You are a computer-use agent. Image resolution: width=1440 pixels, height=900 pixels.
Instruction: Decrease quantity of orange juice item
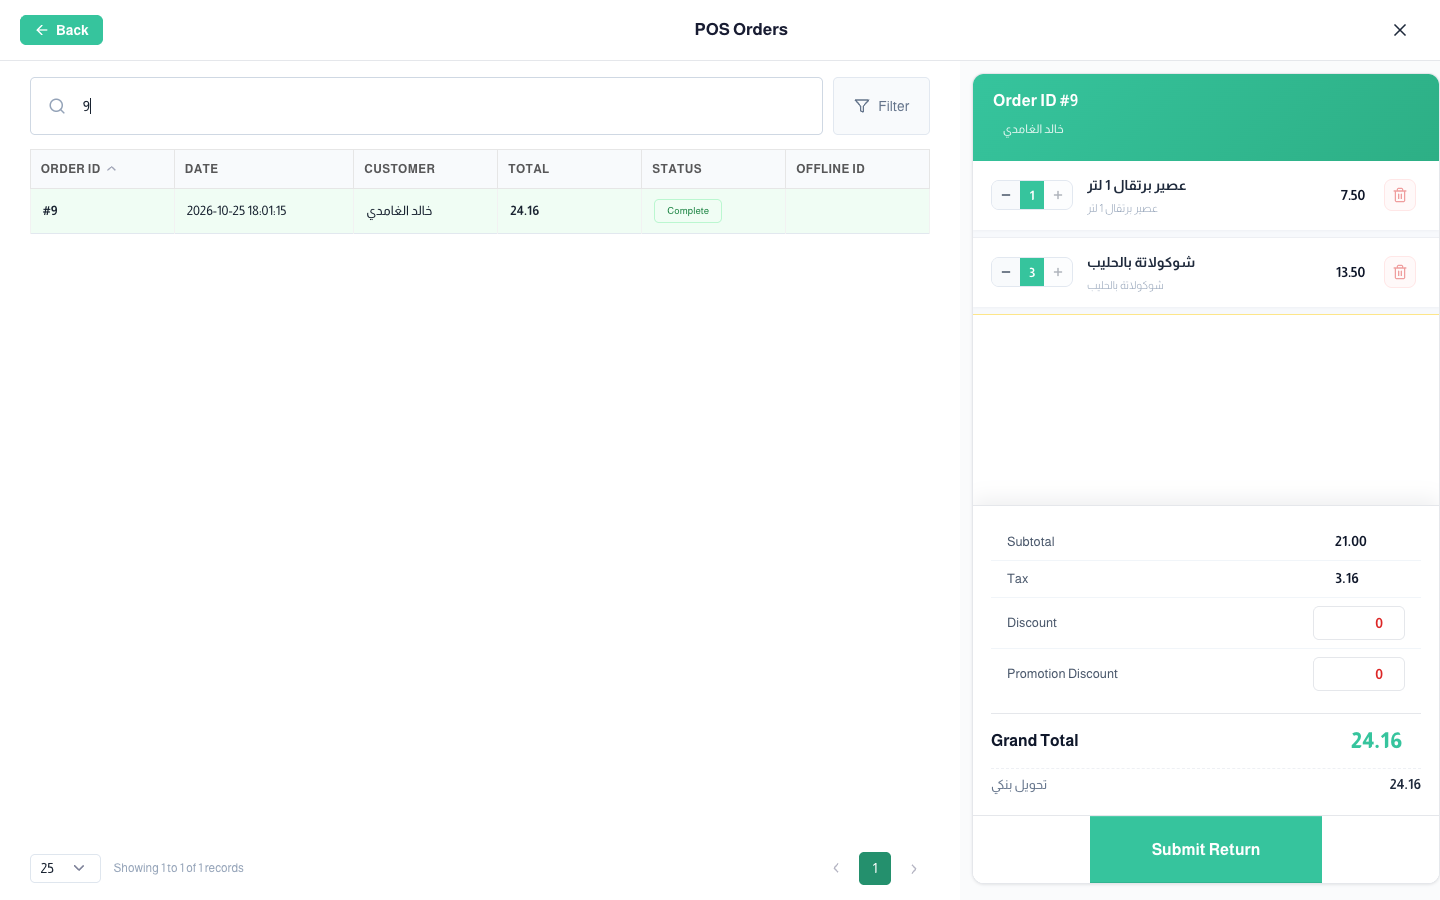click(x=1006, y=195)
